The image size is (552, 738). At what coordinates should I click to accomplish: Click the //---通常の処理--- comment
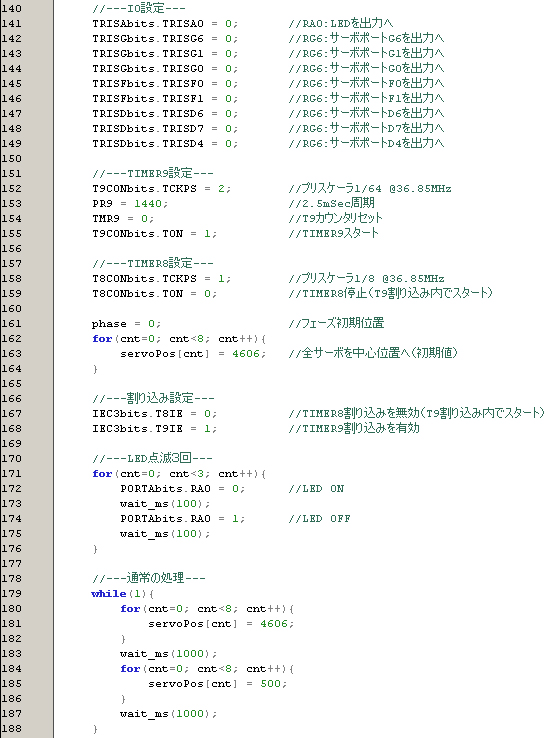tap(149, 578)
